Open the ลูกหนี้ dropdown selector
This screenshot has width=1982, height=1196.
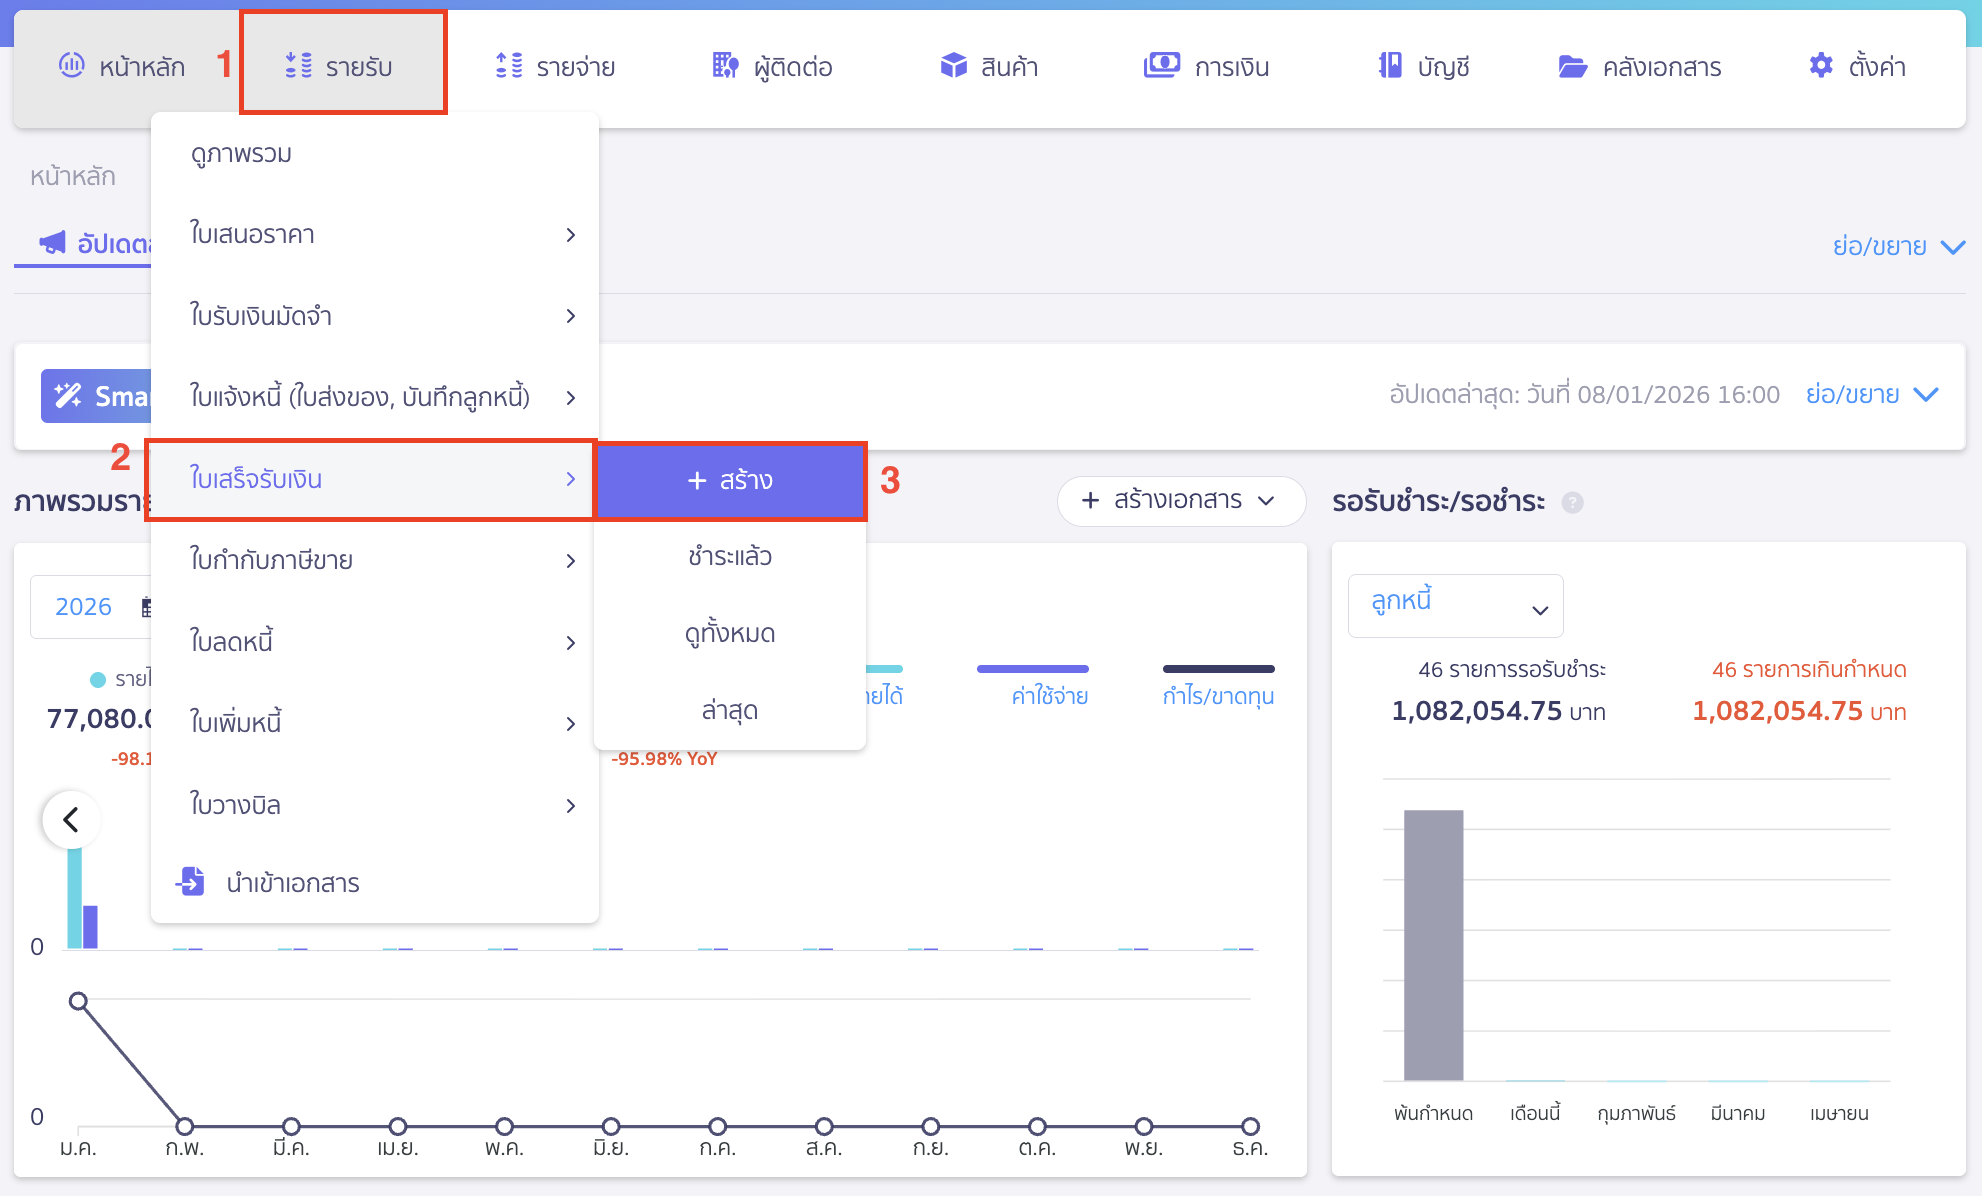pyautogui.click(x=1455, y=605)
